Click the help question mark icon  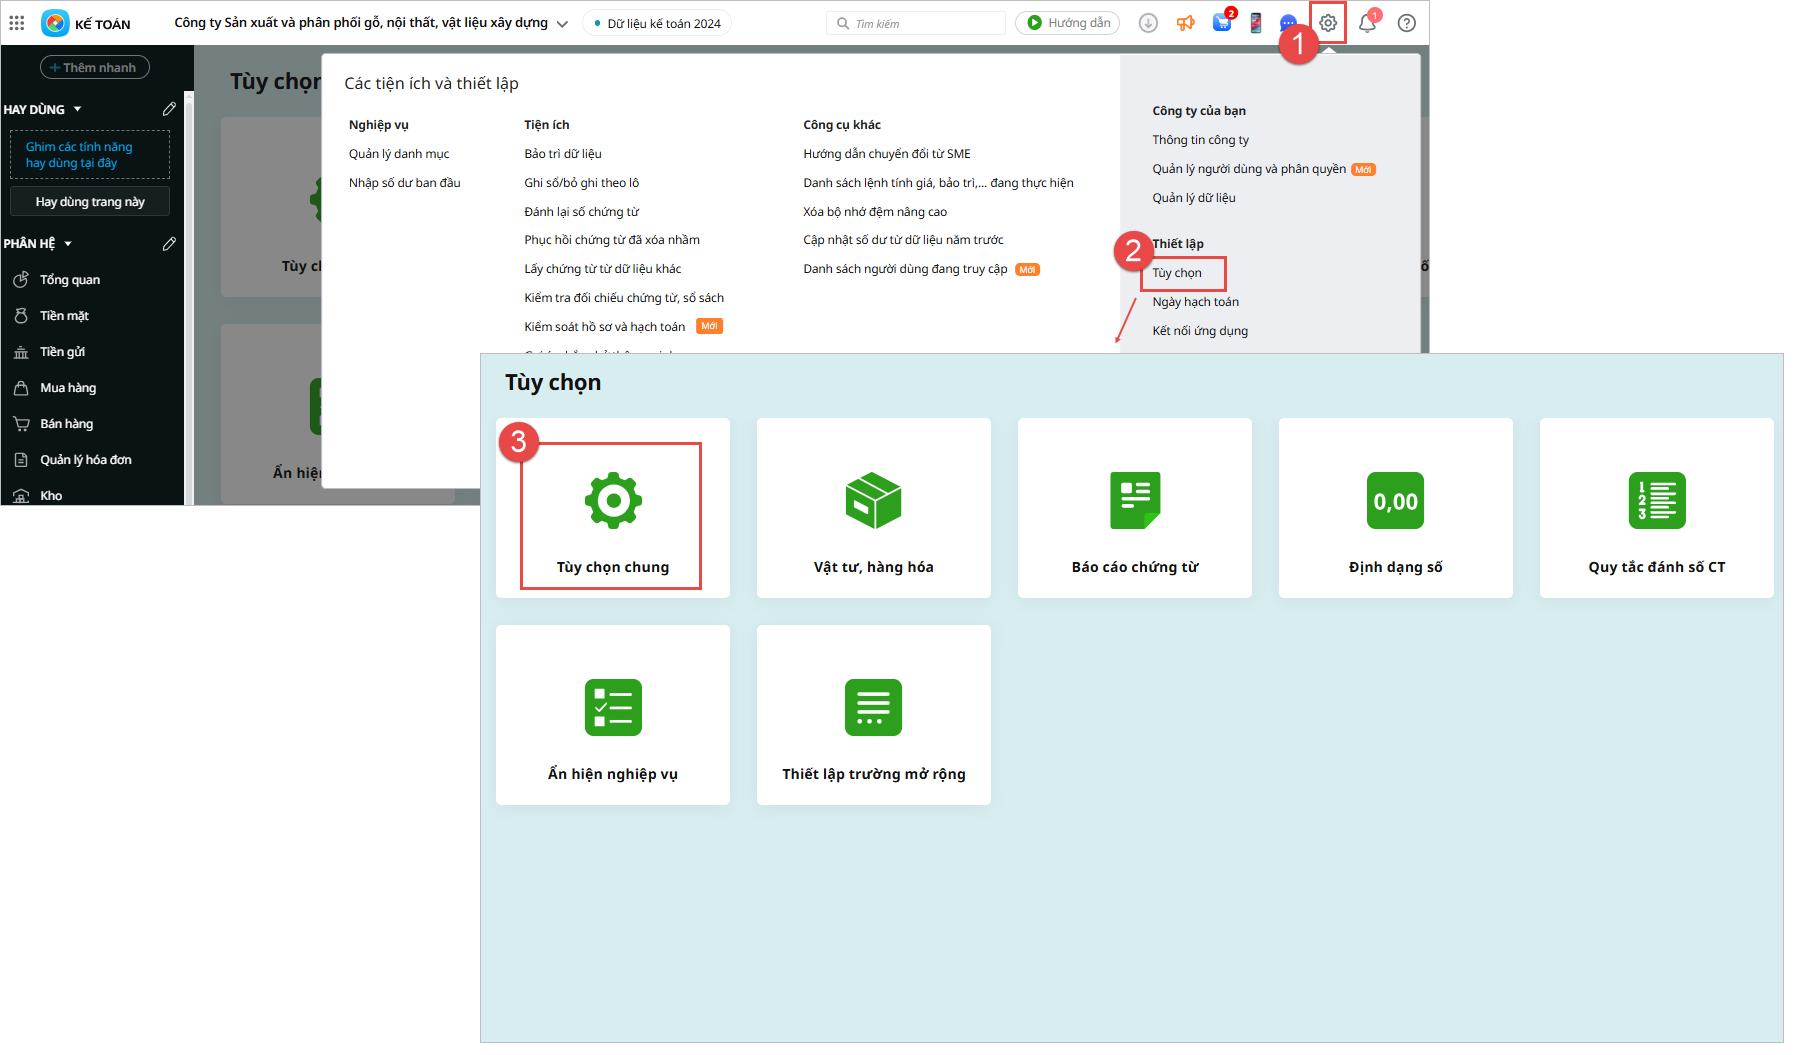coord(1406,23)
